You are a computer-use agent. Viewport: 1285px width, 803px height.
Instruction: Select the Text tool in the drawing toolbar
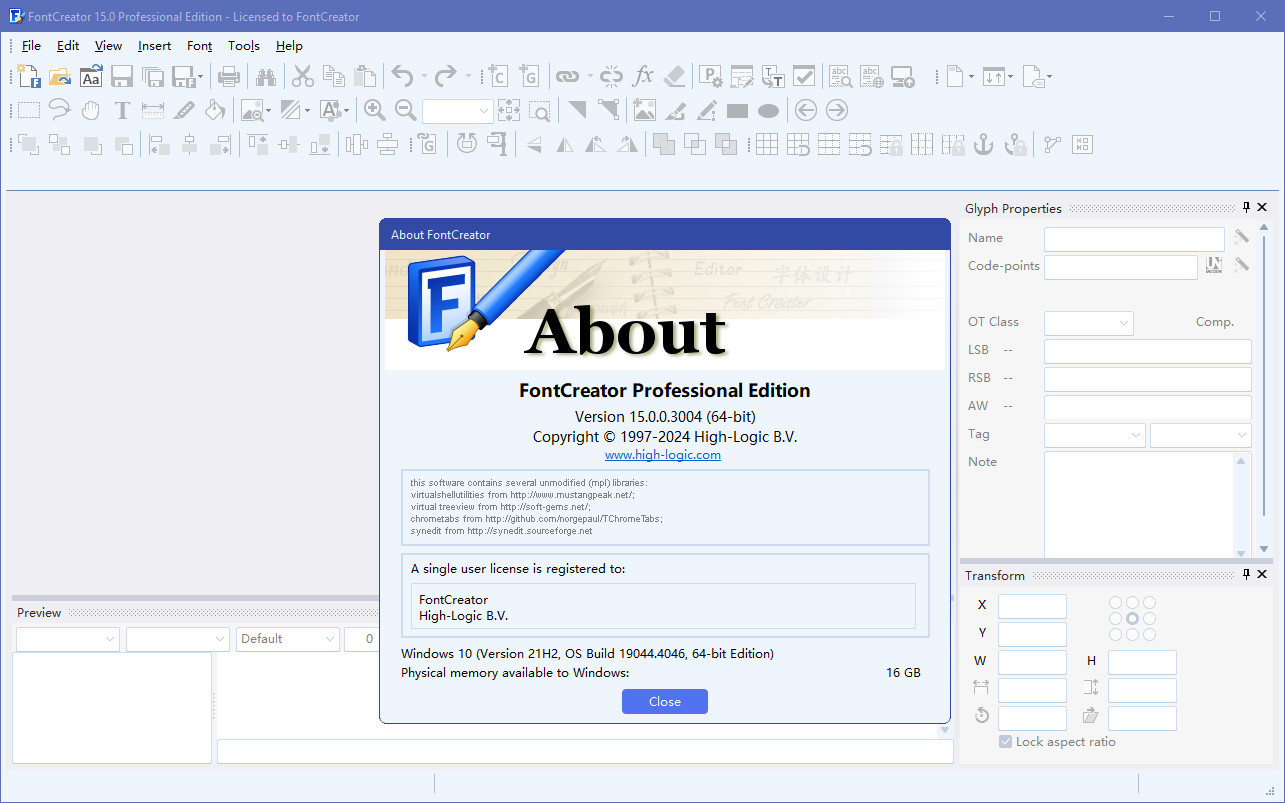[x=122, y=110]
